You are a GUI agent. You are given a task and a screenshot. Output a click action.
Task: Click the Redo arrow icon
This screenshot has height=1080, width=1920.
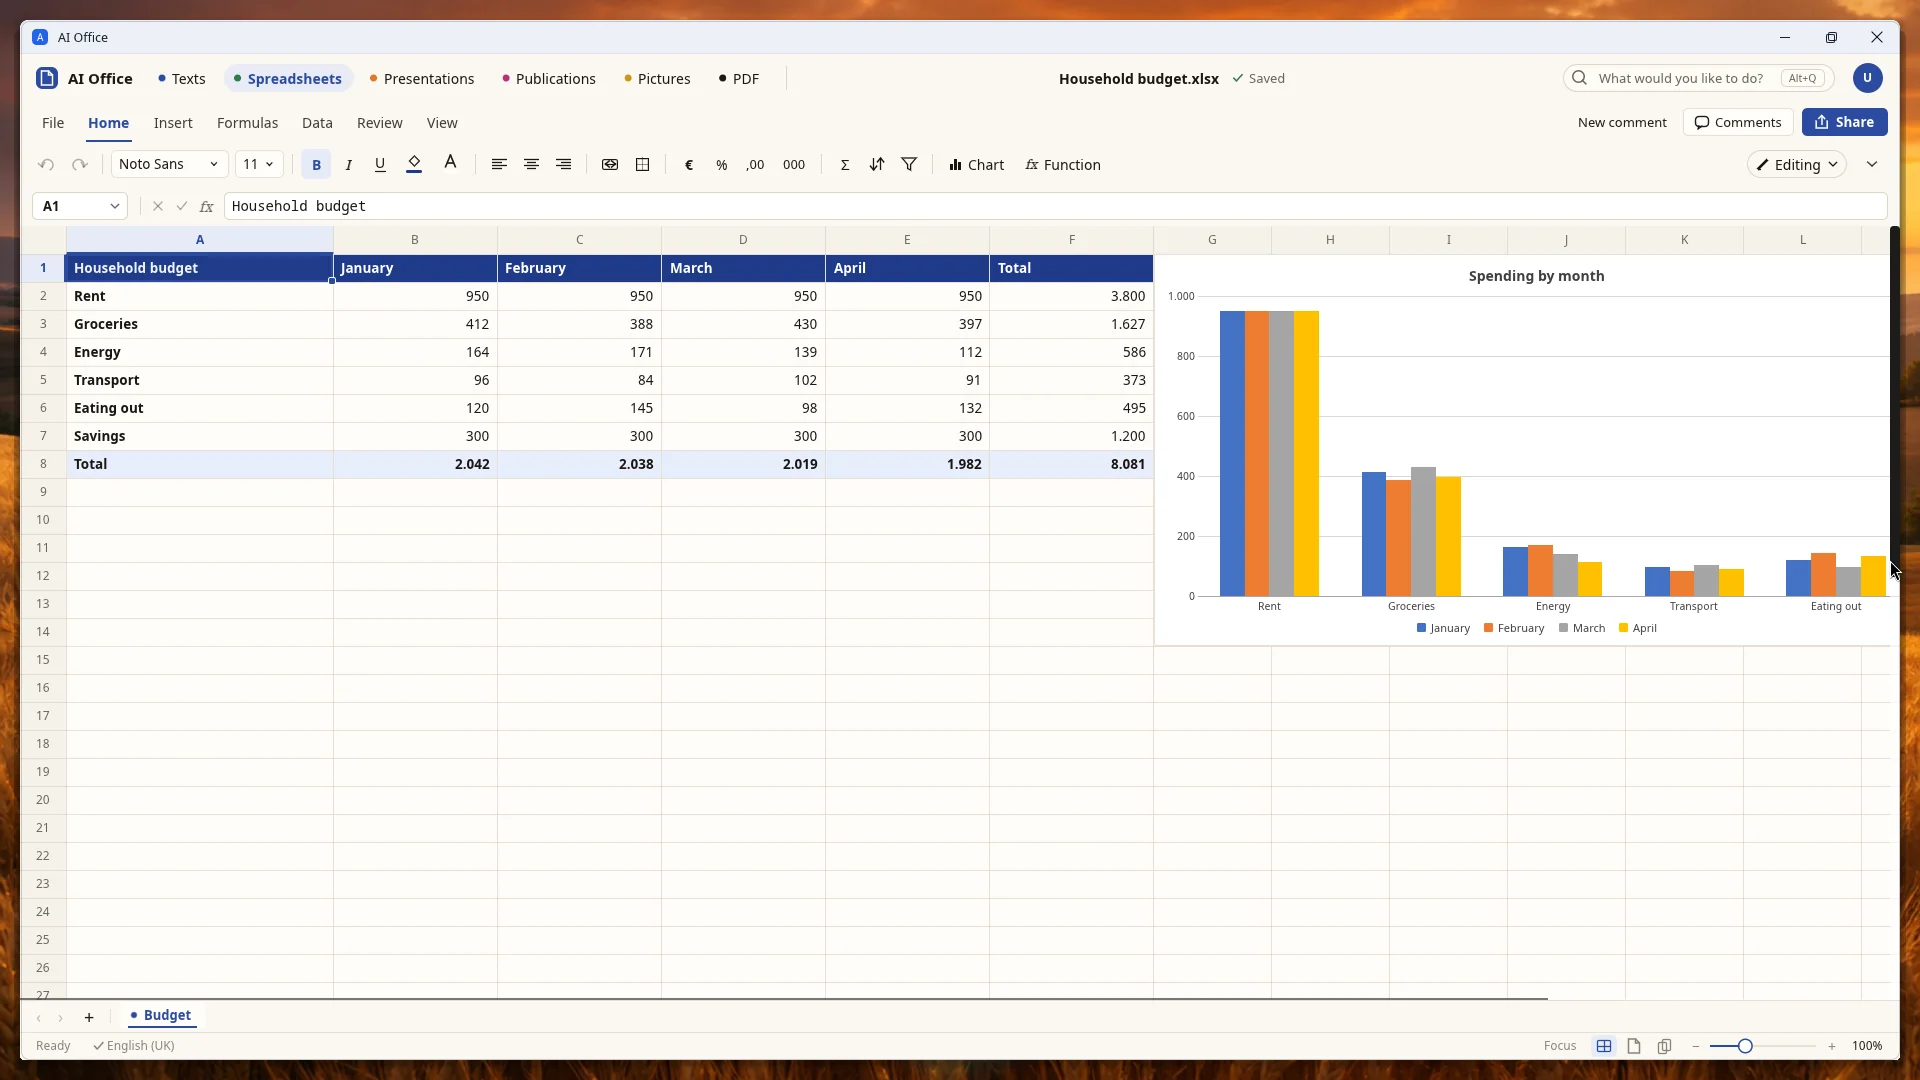(80, 165)
